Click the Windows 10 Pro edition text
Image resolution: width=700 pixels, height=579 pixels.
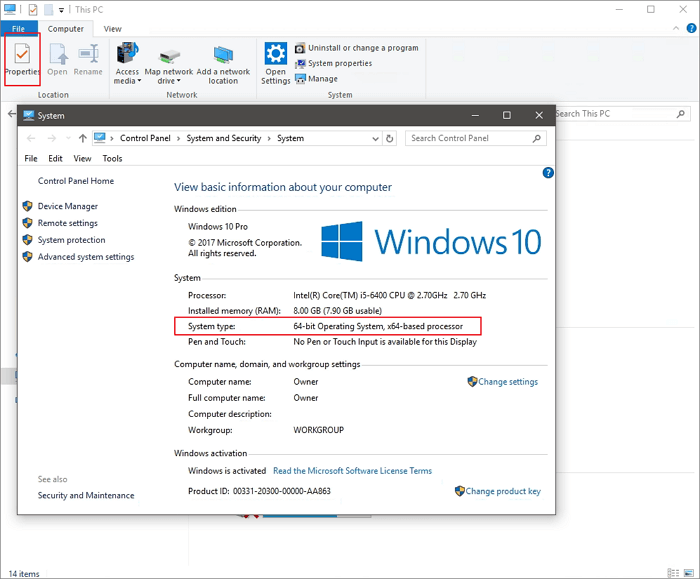[x=218, y=227]
